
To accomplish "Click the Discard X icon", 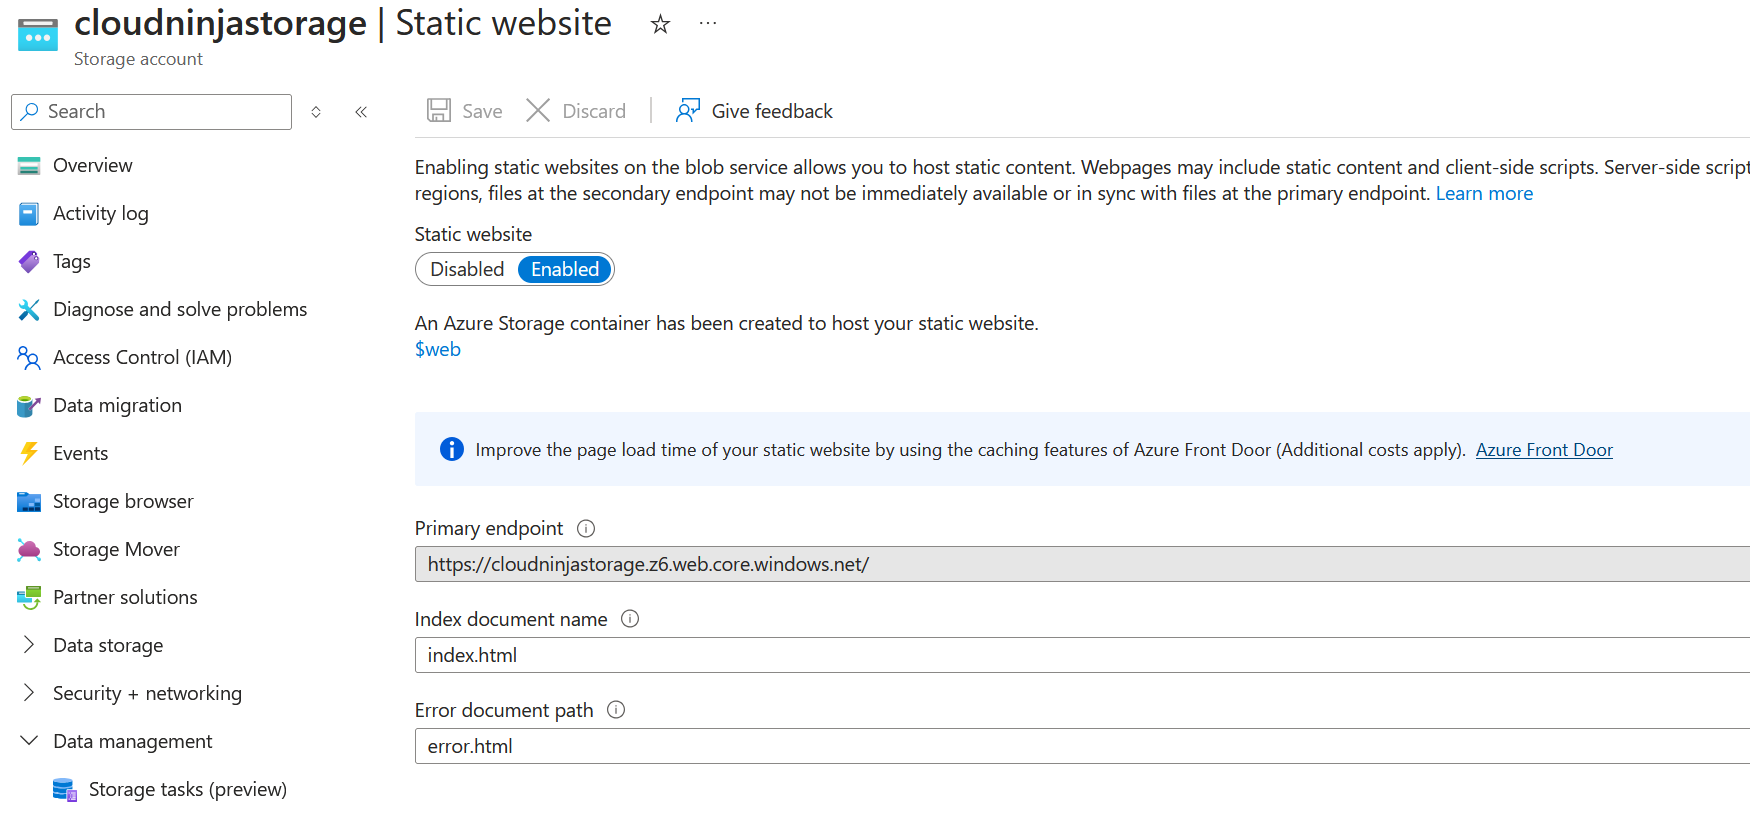I will [538, 110].
